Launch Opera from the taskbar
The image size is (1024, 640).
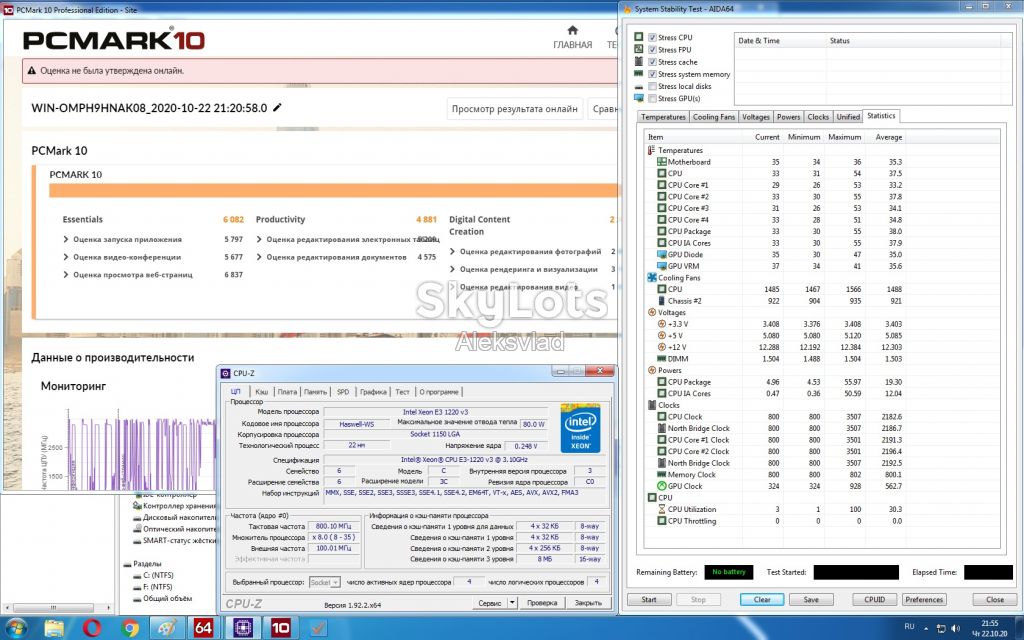click(x=92, y=628)
